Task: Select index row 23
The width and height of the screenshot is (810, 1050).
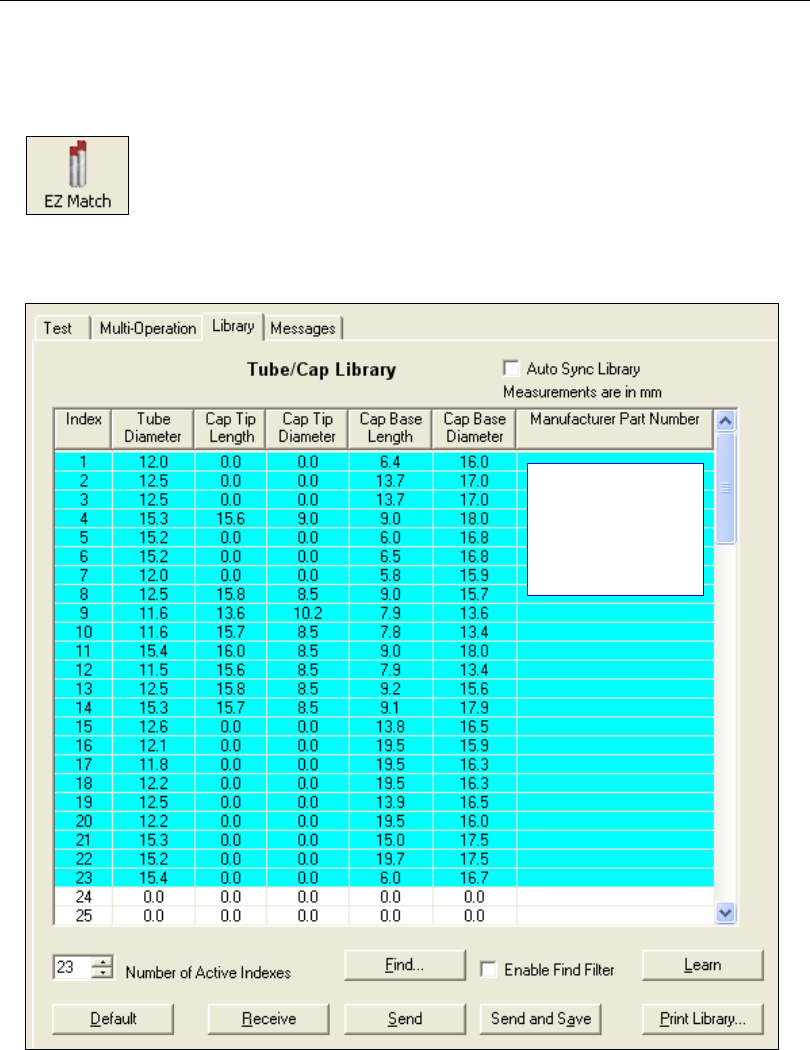Action: (x=384, y=878)
